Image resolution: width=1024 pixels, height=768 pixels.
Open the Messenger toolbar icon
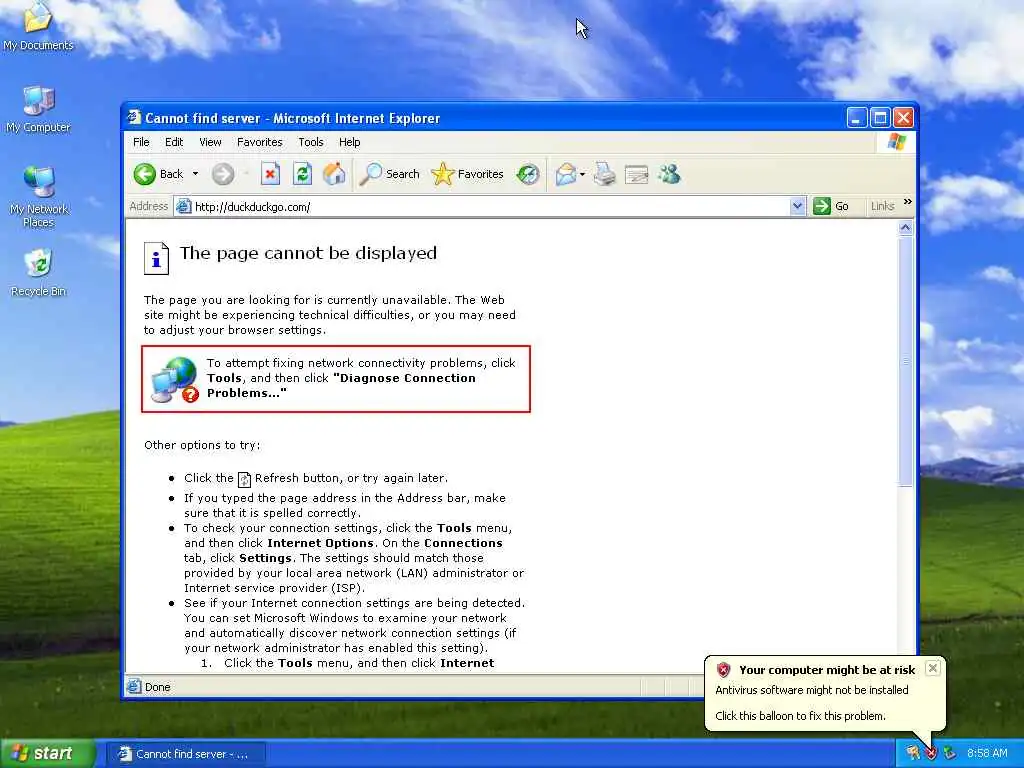pyautogui.click(x=670, y=174)
